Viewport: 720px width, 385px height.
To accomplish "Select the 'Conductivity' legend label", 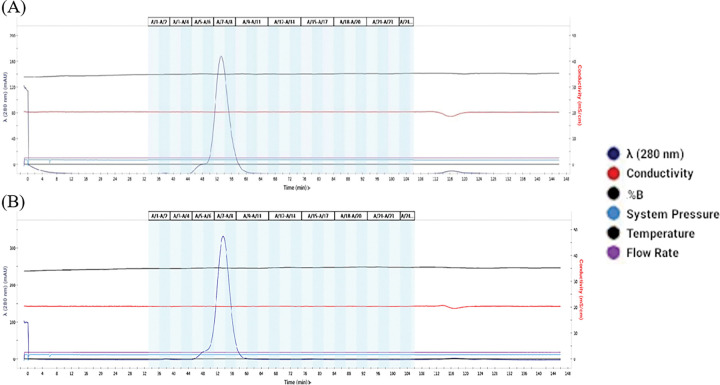I will (660, 173).
